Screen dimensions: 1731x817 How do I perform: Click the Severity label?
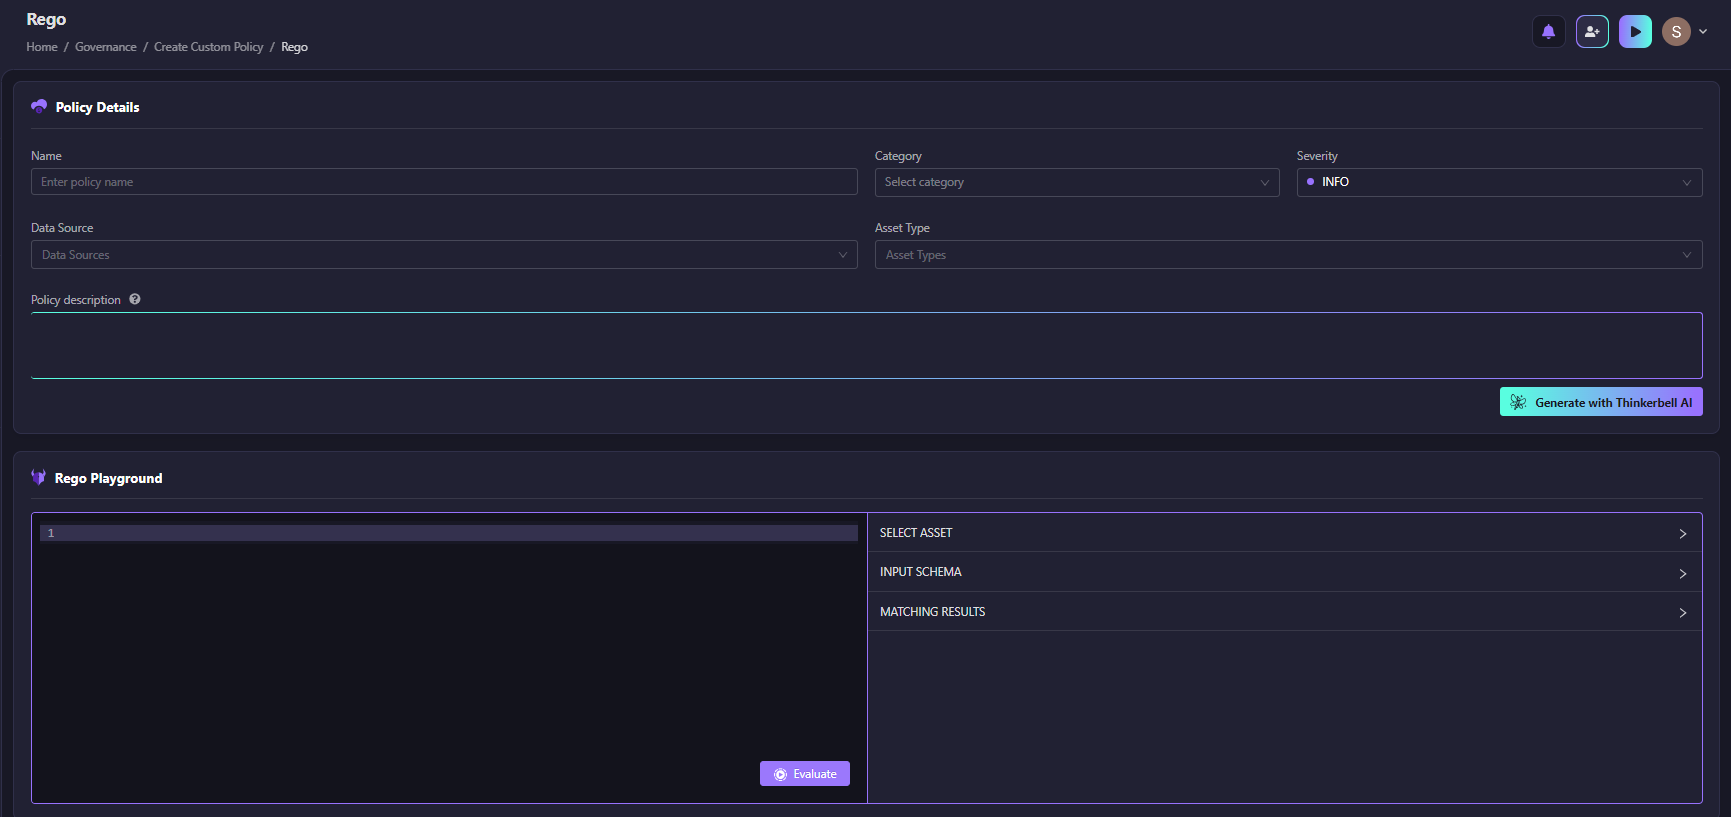[x=1317, y=156]
